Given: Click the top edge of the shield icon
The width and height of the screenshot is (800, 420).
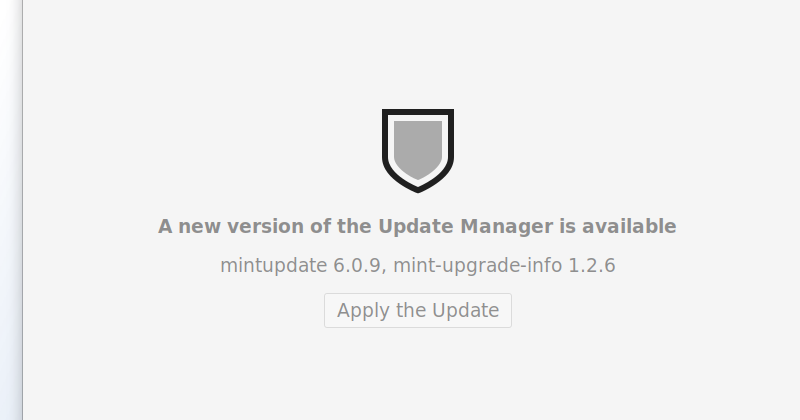Looking at the screenshot, I should point(418,111).
